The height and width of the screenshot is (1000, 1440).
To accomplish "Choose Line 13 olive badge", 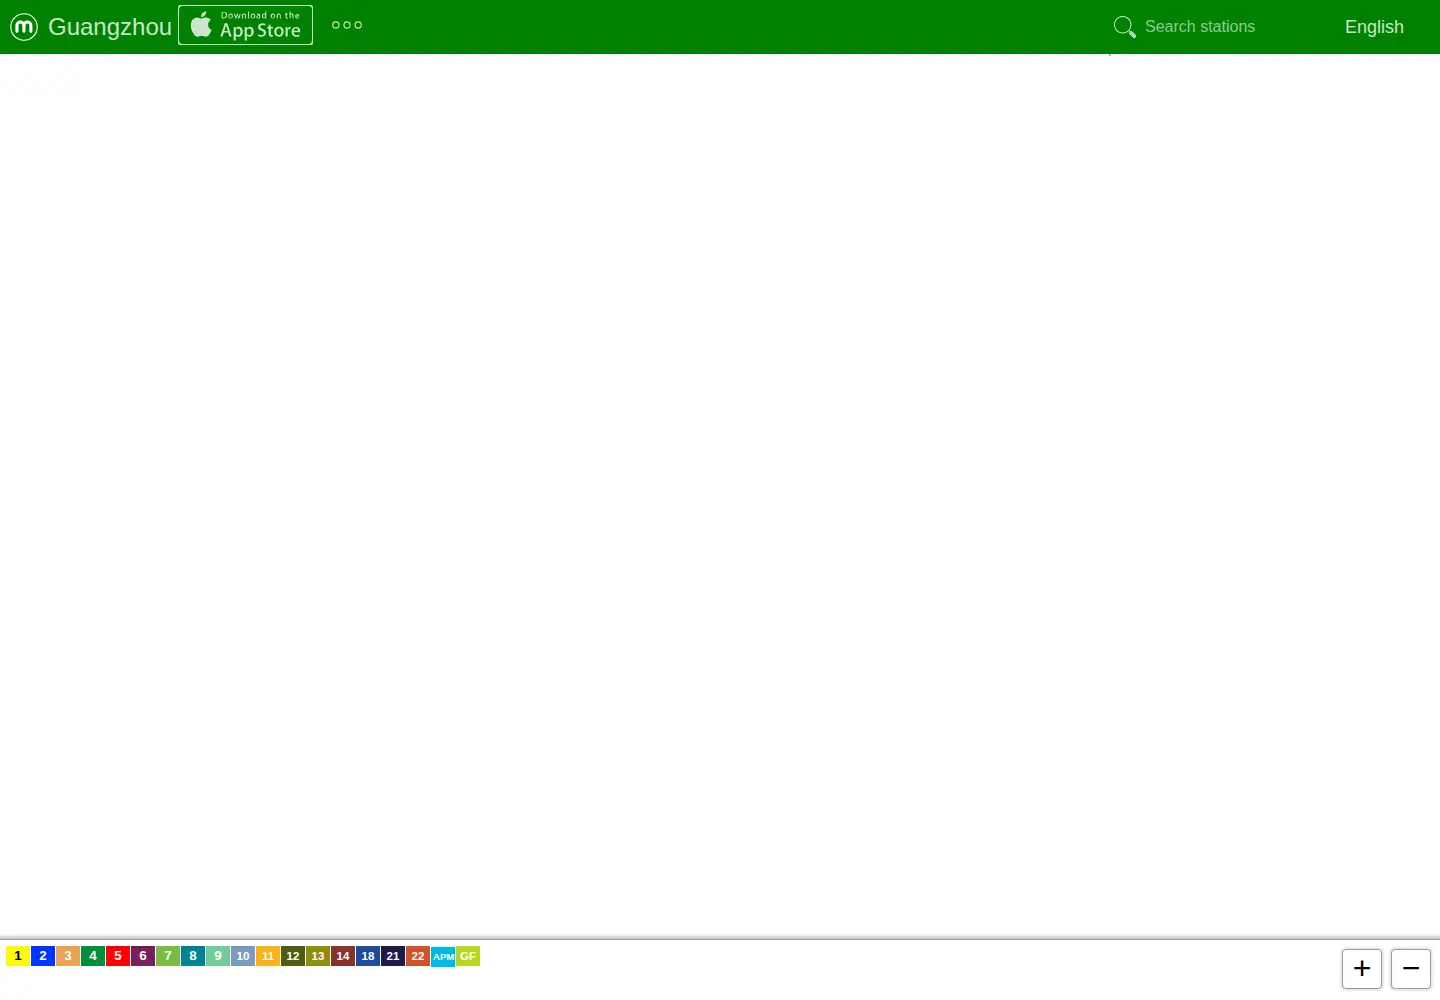I will point(318,956).
